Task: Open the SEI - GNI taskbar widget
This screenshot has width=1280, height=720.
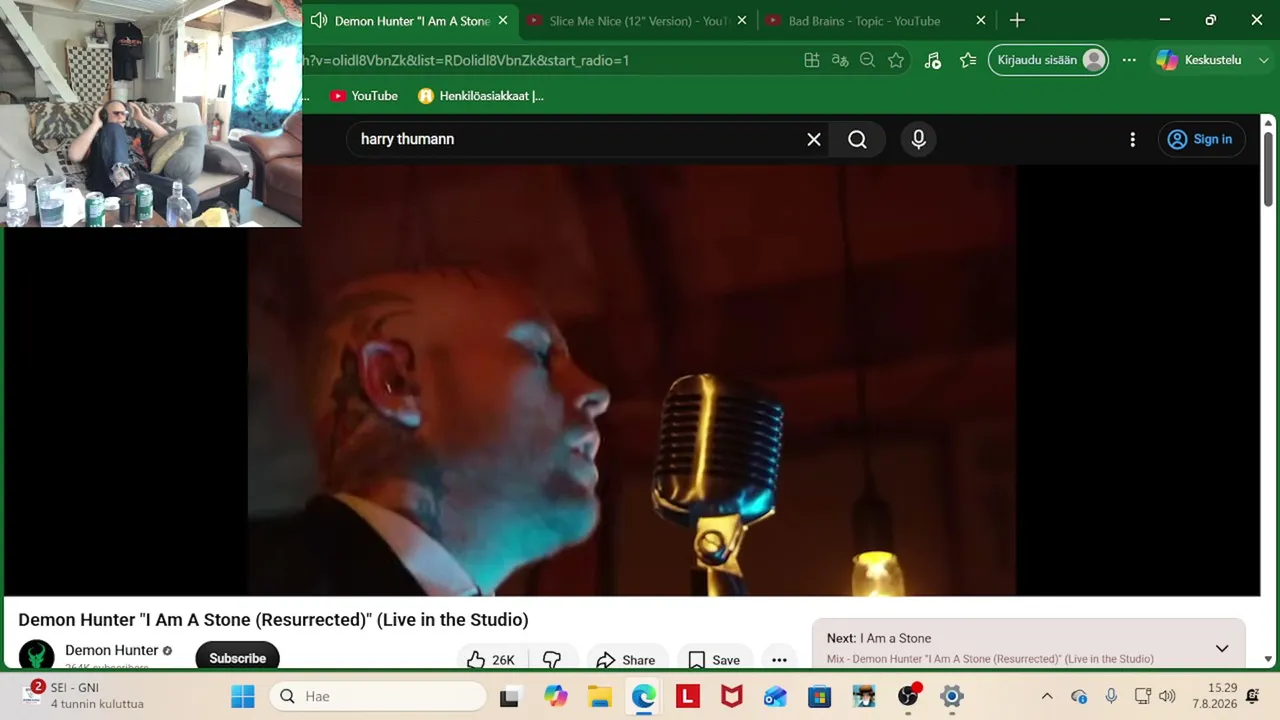Action: (82, 696)
